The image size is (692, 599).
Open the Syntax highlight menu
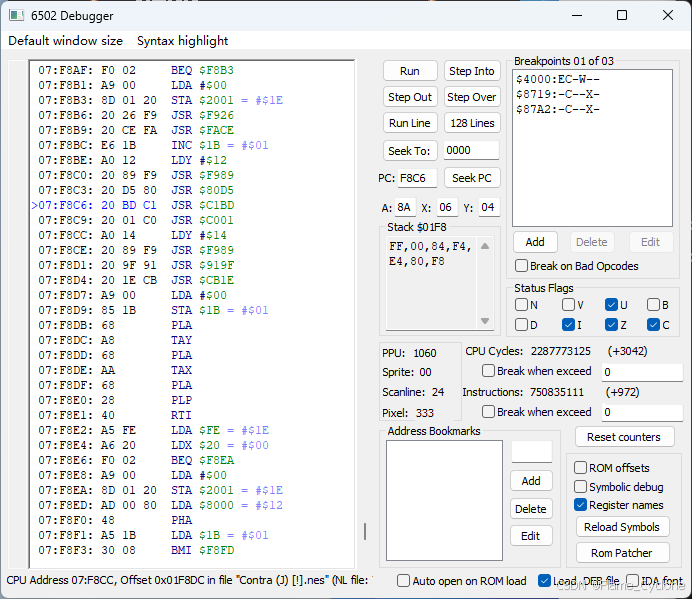pos(182,41)
